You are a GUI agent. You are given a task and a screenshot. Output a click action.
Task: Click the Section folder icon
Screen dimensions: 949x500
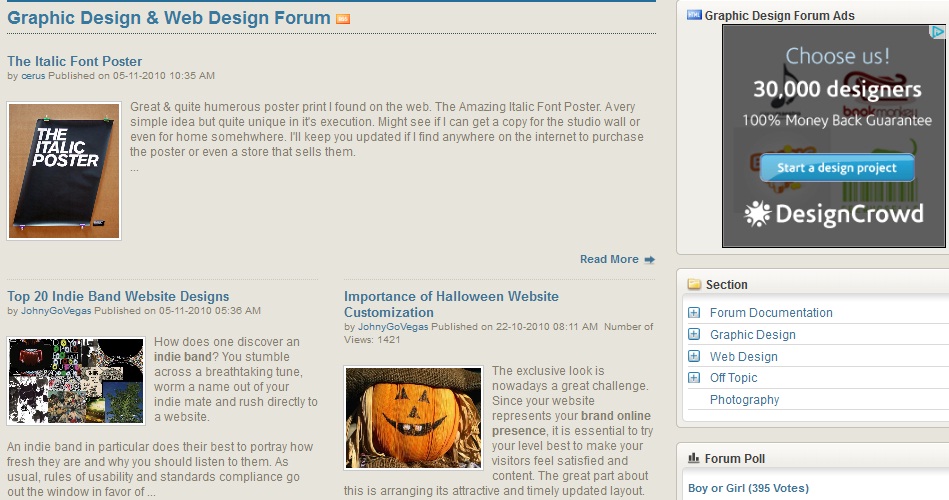pos(694,284)
